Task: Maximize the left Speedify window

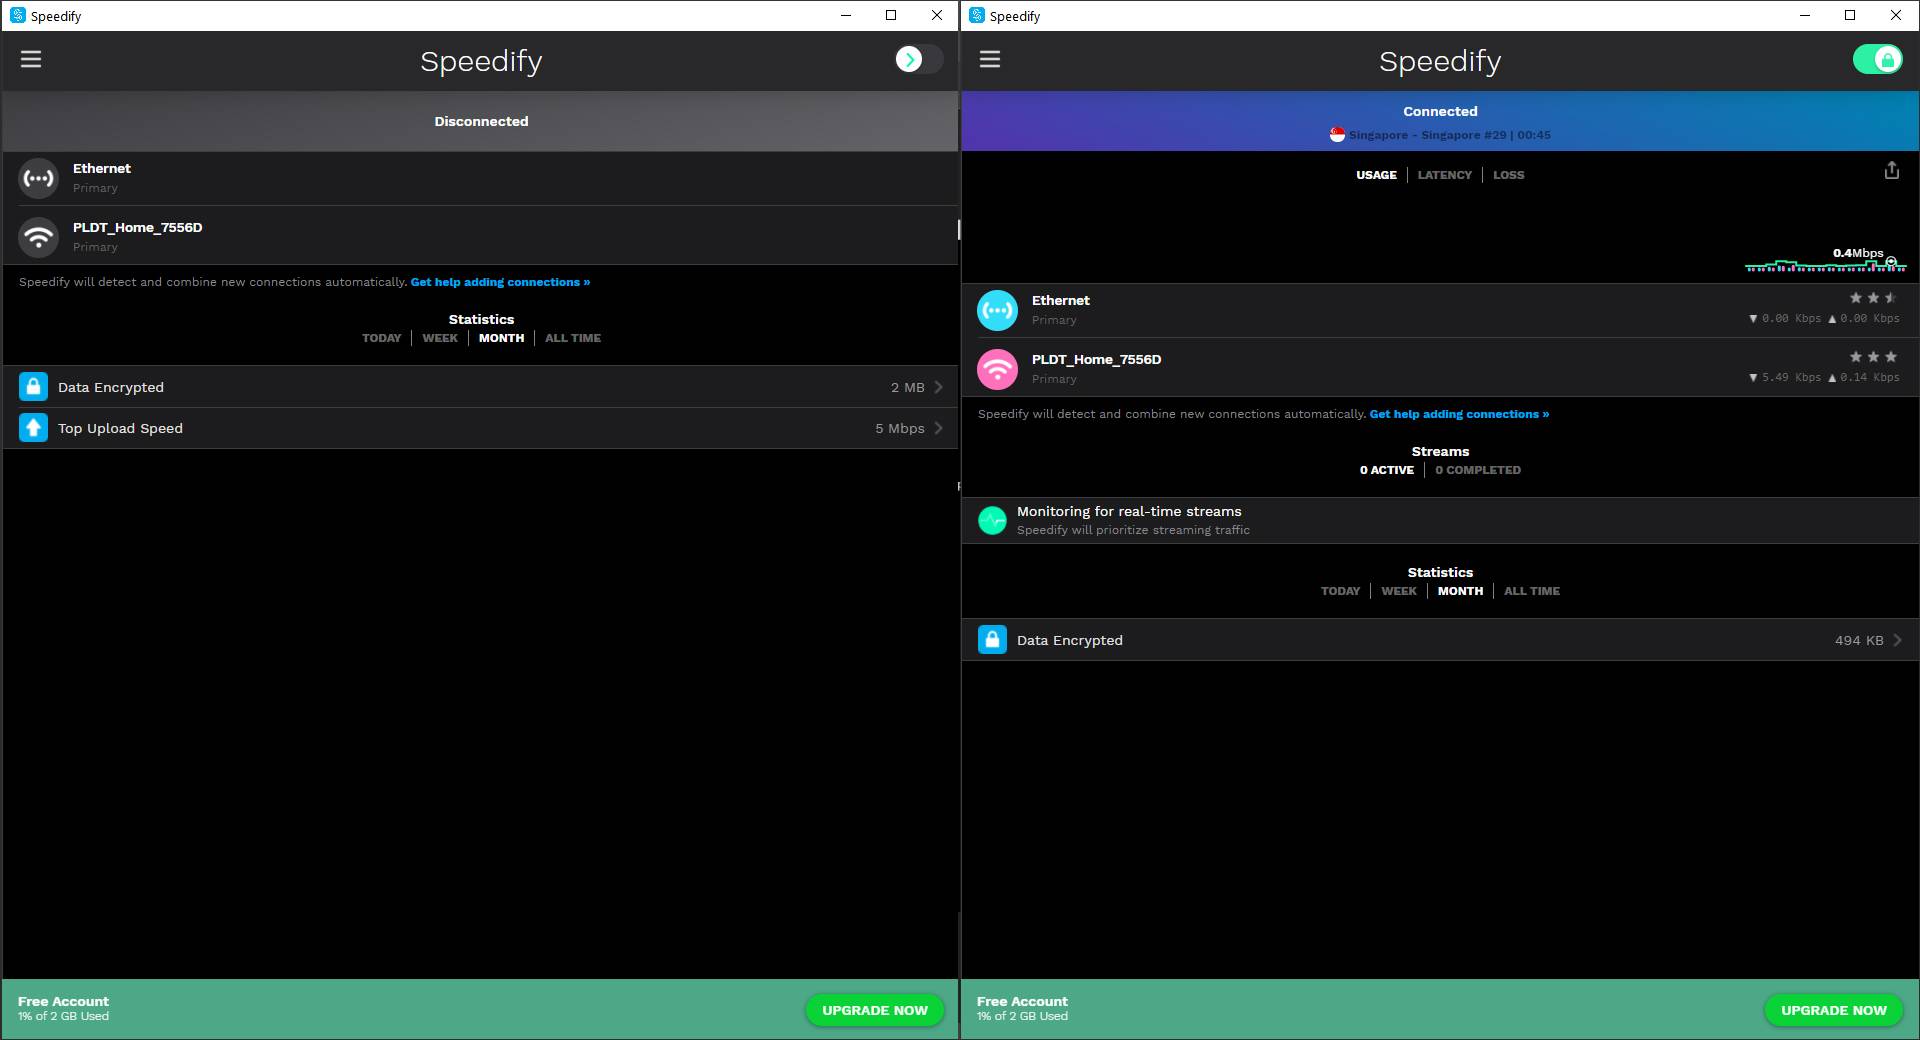Action: tap(891, 15)
